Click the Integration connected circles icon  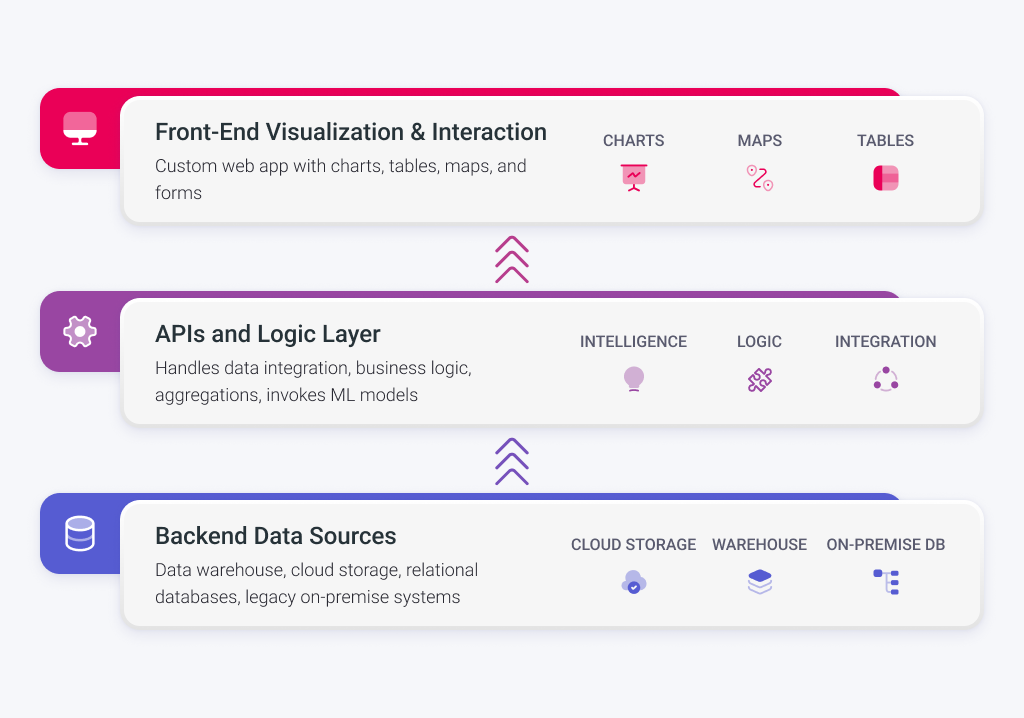click(886, 380)
